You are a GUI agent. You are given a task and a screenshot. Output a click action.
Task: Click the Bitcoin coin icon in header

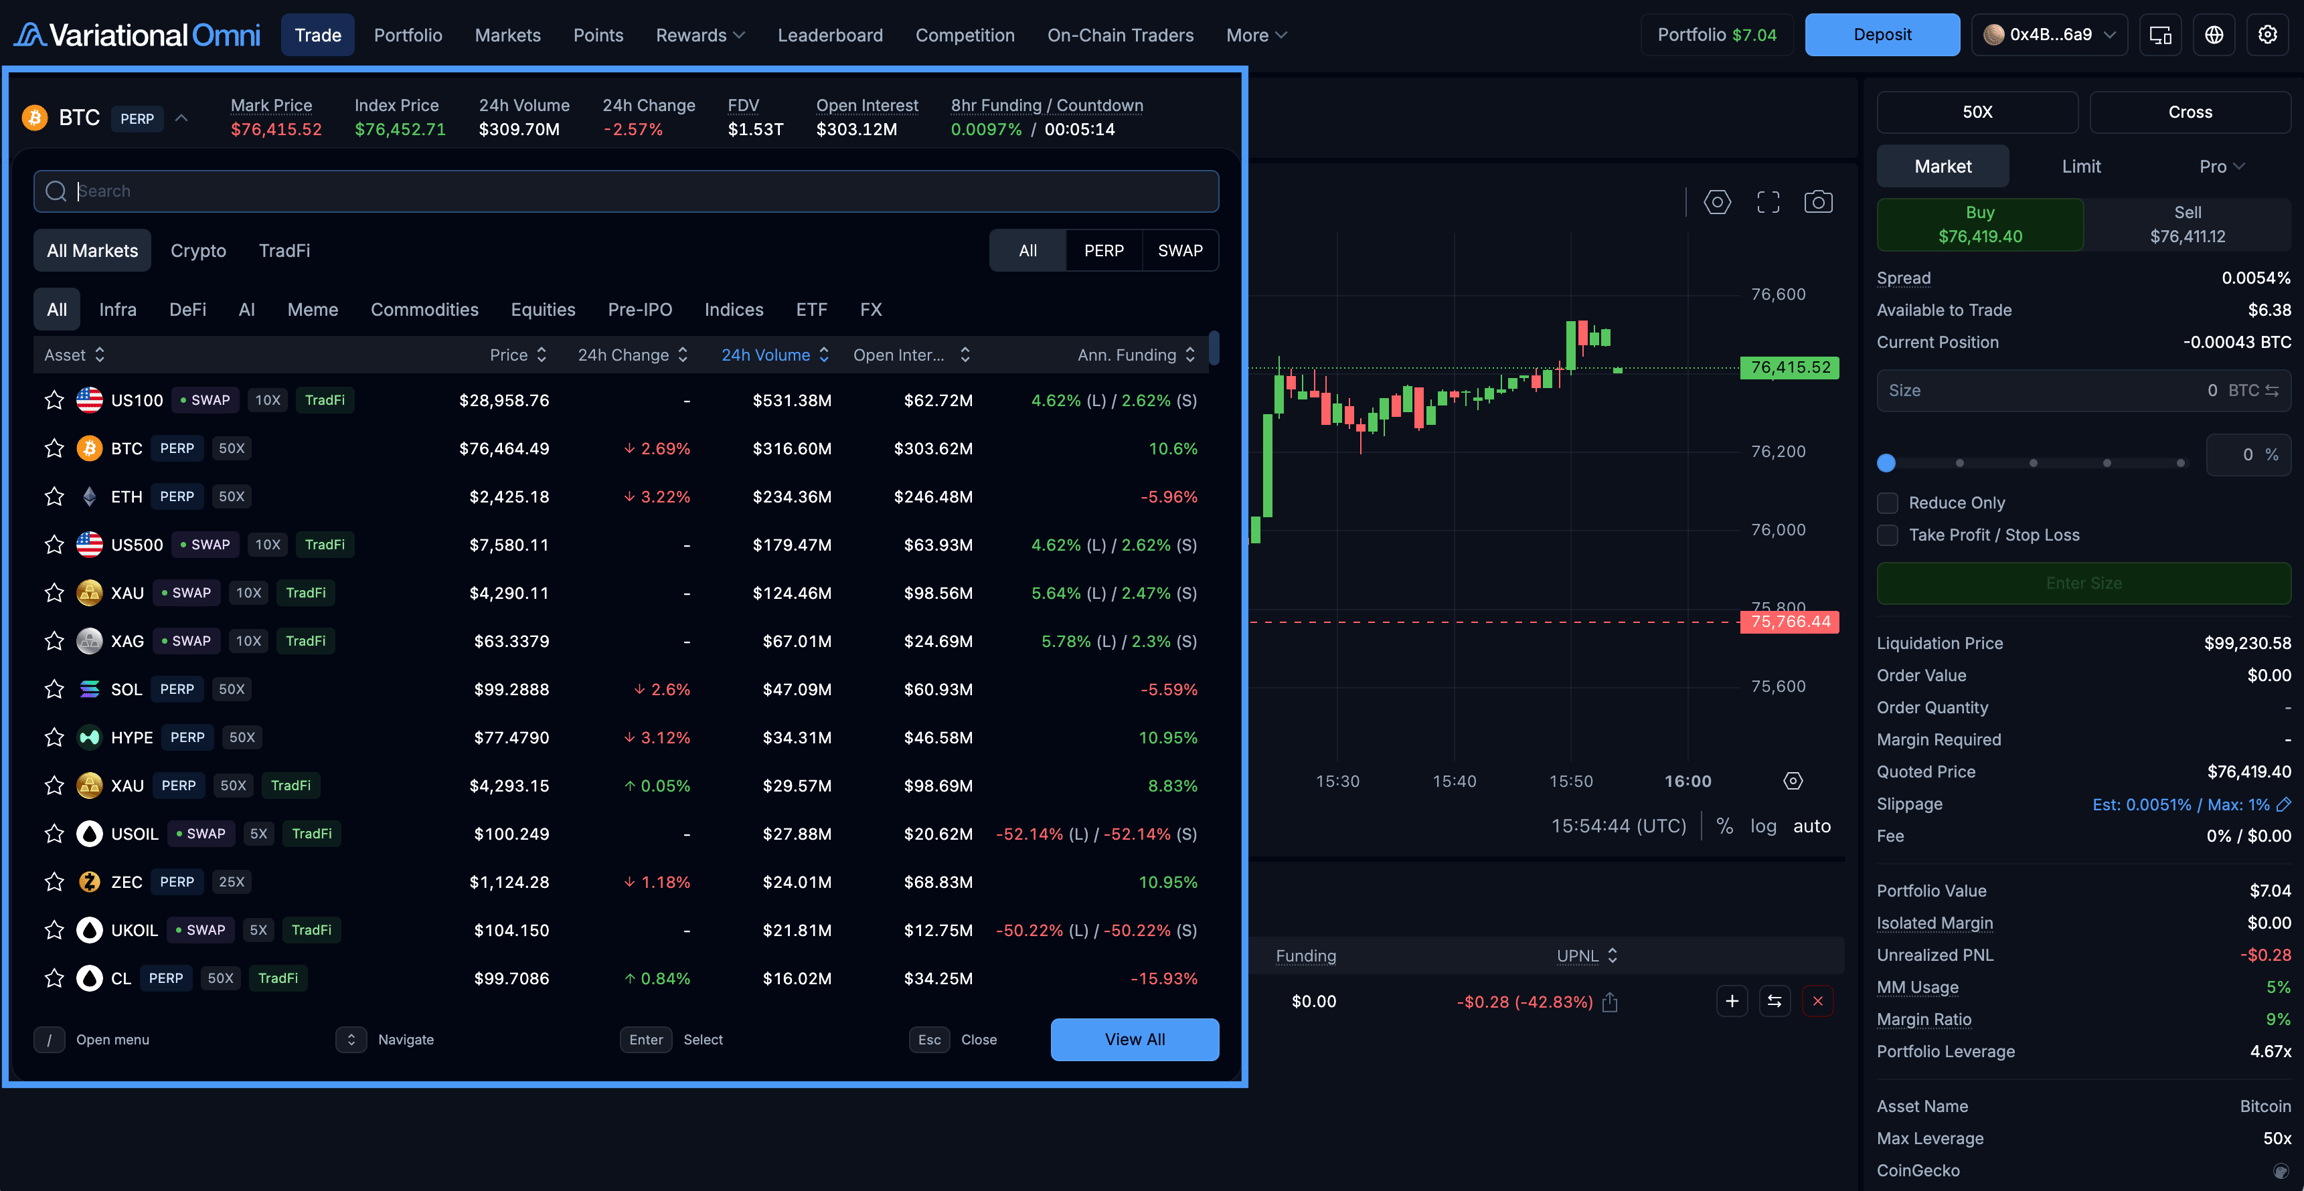[x=35, y=118]
